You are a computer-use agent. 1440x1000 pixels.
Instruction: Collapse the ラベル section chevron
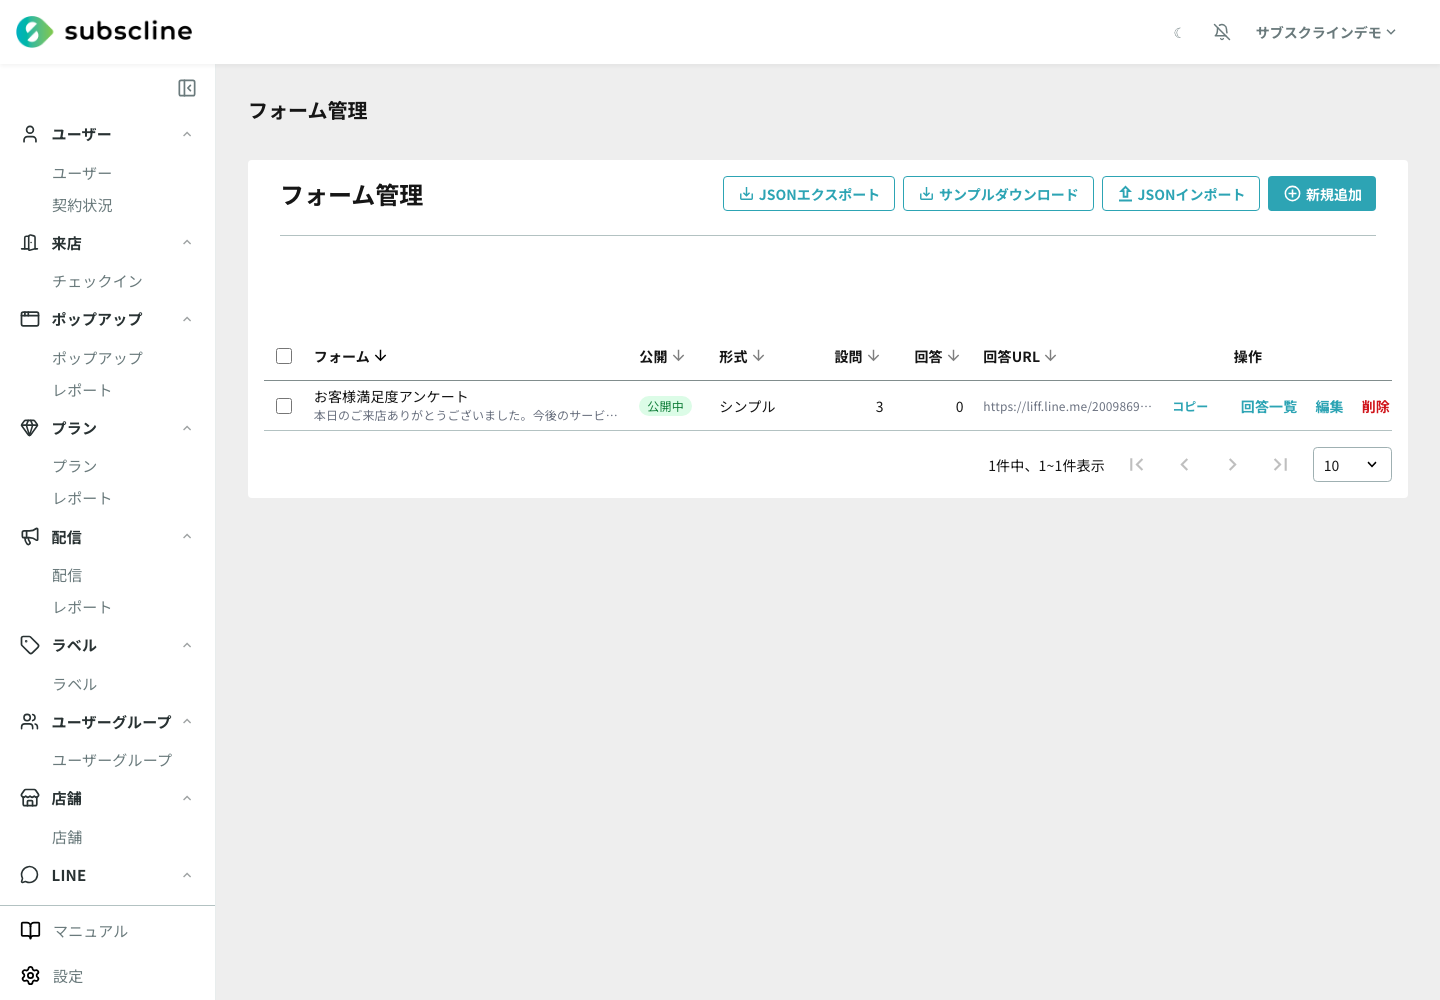[187, 645]
